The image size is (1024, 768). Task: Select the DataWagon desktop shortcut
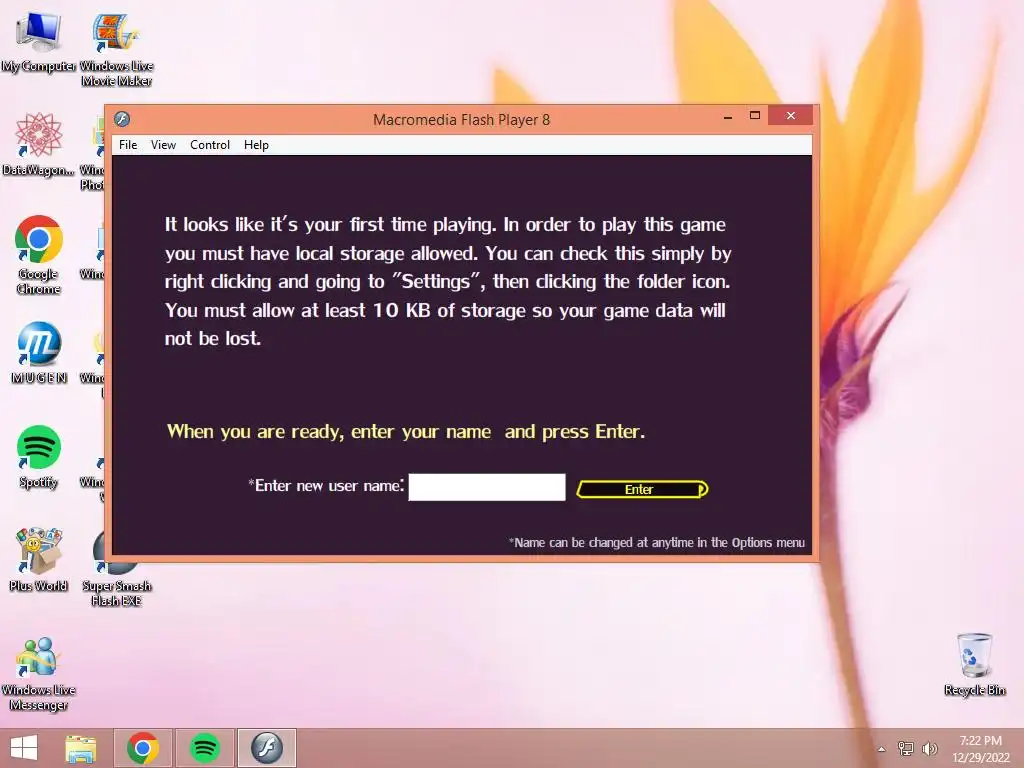click(x=39, y=144)
